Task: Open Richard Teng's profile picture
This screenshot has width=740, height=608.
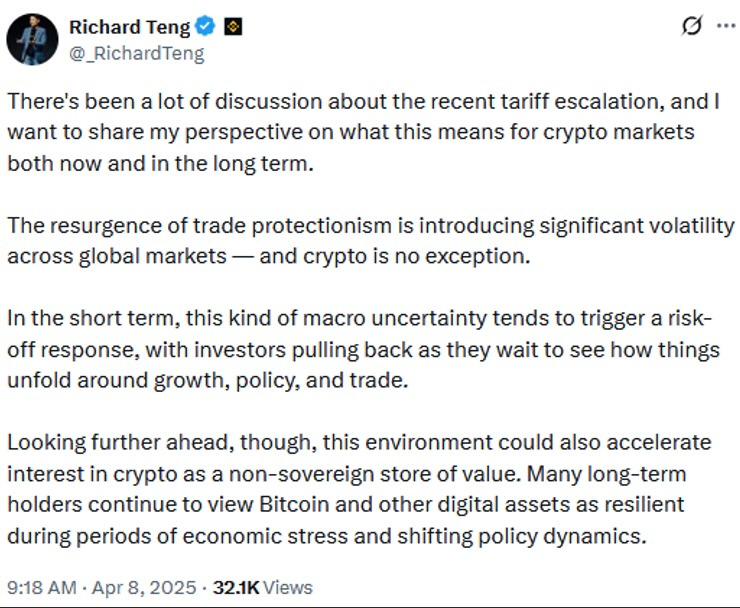Action: (32, 39)
